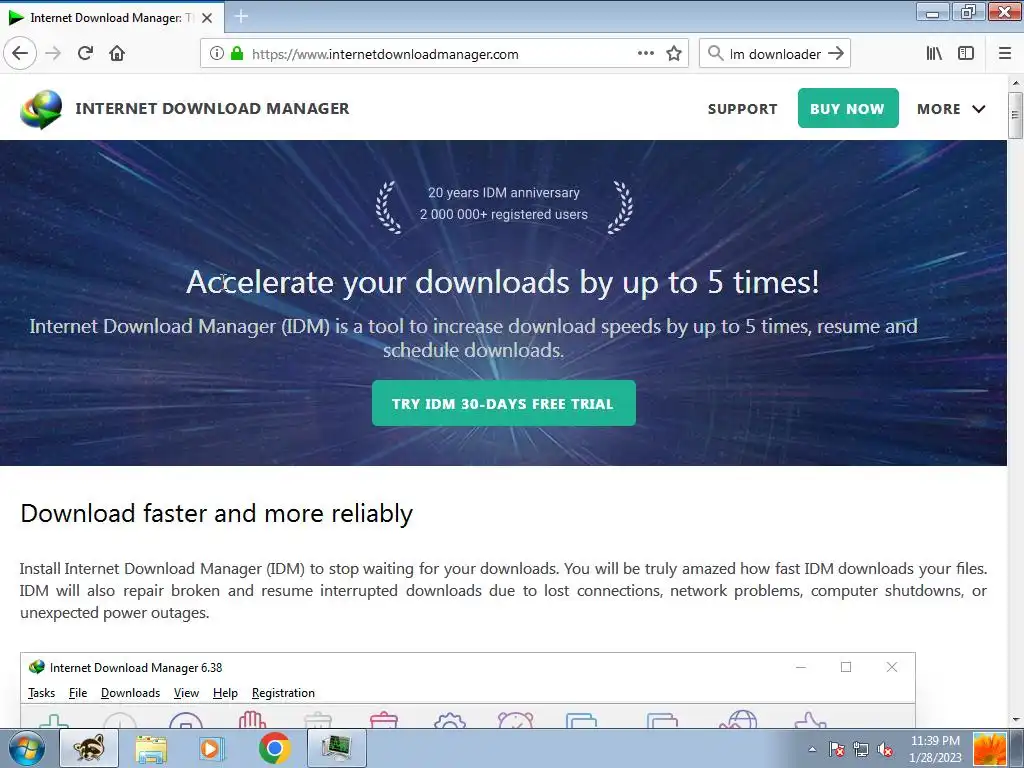Open the Firefox hamburger menu
1024x768 pixels.
pos(1005,53)
